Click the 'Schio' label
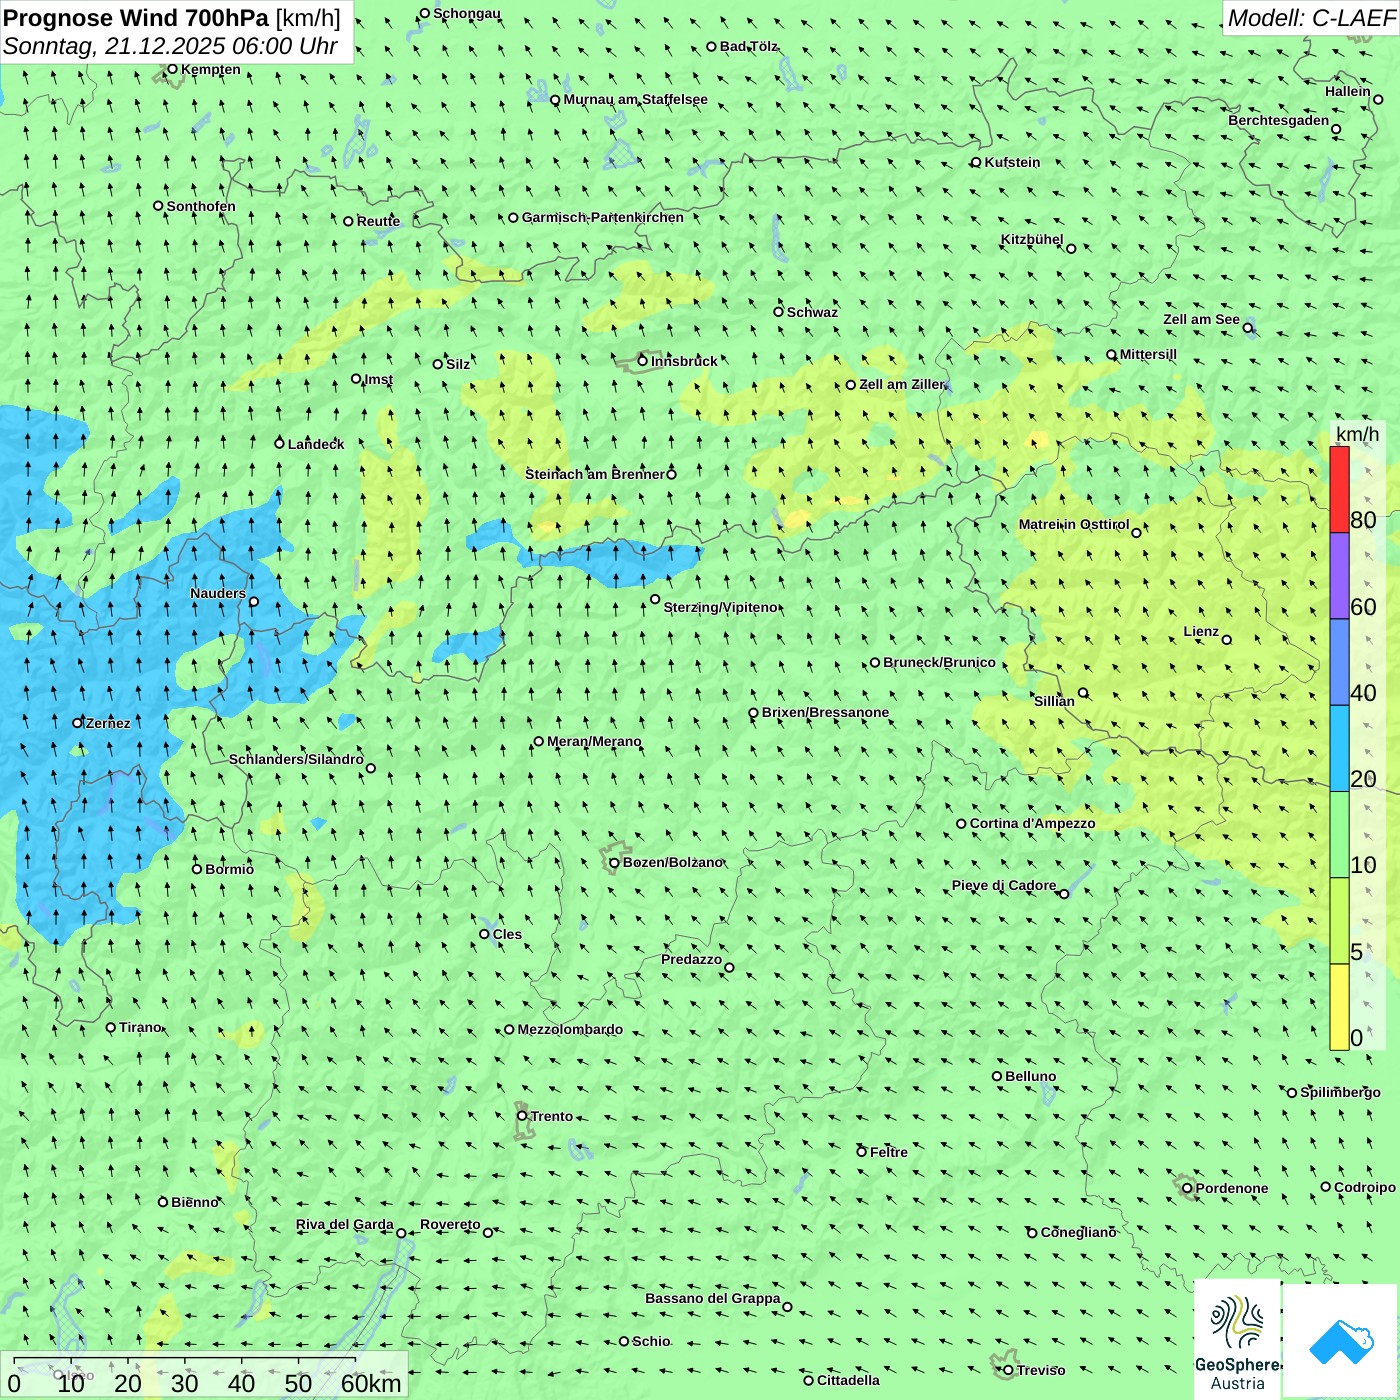The width and height of the screenshot is (1400, 1400). coord(651,1341)
